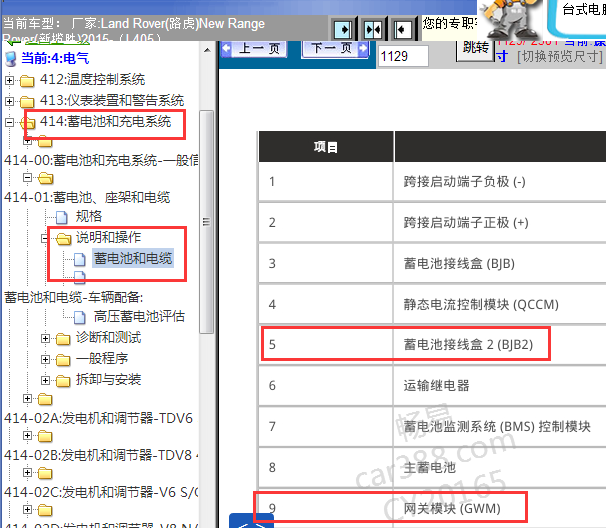Expand the 拆卸与安装 folder
Image resolution: width=606 pixels, height=528 pixels.
[x=45, y=380]
